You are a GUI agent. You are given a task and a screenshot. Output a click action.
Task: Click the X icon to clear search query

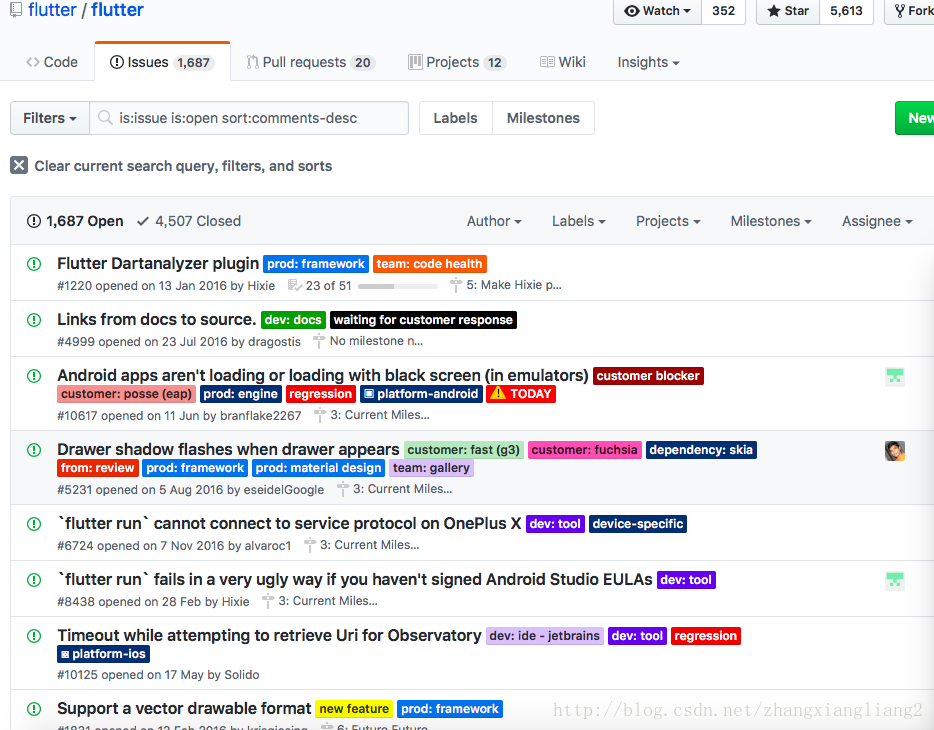click(x=19, y=165)
